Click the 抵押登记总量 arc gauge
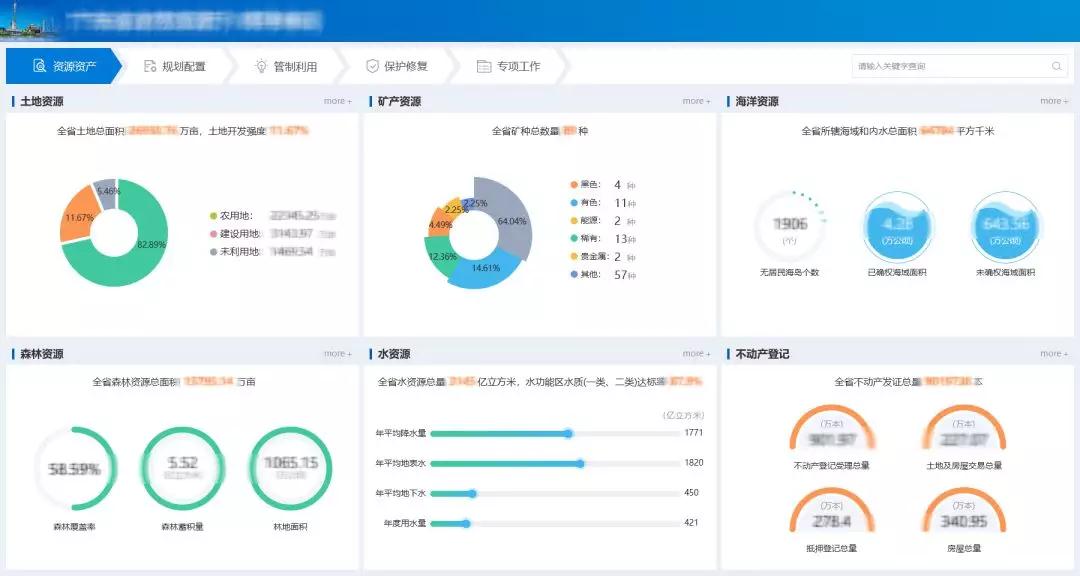Image resolution: width=1080 pixels, height=576 pixels. (x=831, y=511)
